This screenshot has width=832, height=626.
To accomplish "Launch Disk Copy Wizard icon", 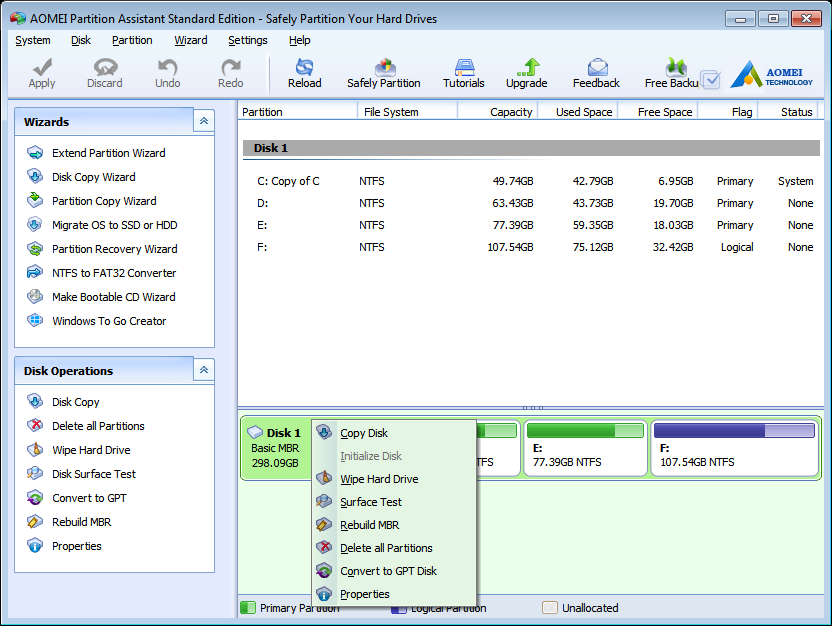I will point(35,177).
